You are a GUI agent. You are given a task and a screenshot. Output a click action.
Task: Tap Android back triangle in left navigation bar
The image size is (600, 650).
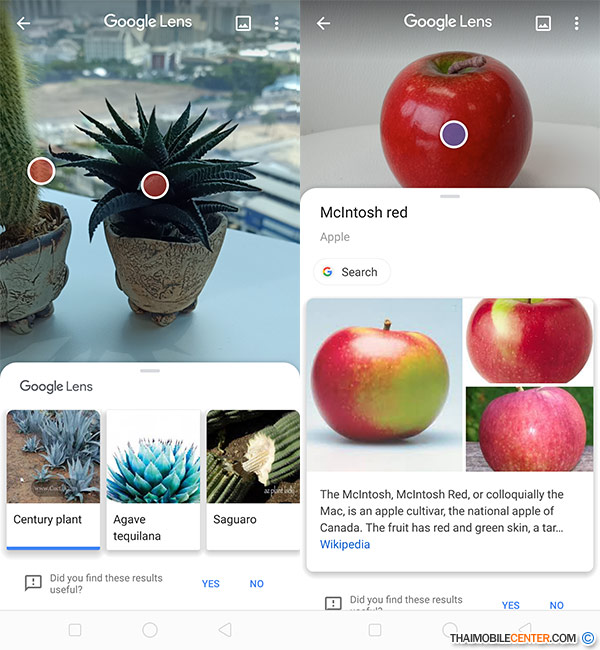tap(225, 630)
